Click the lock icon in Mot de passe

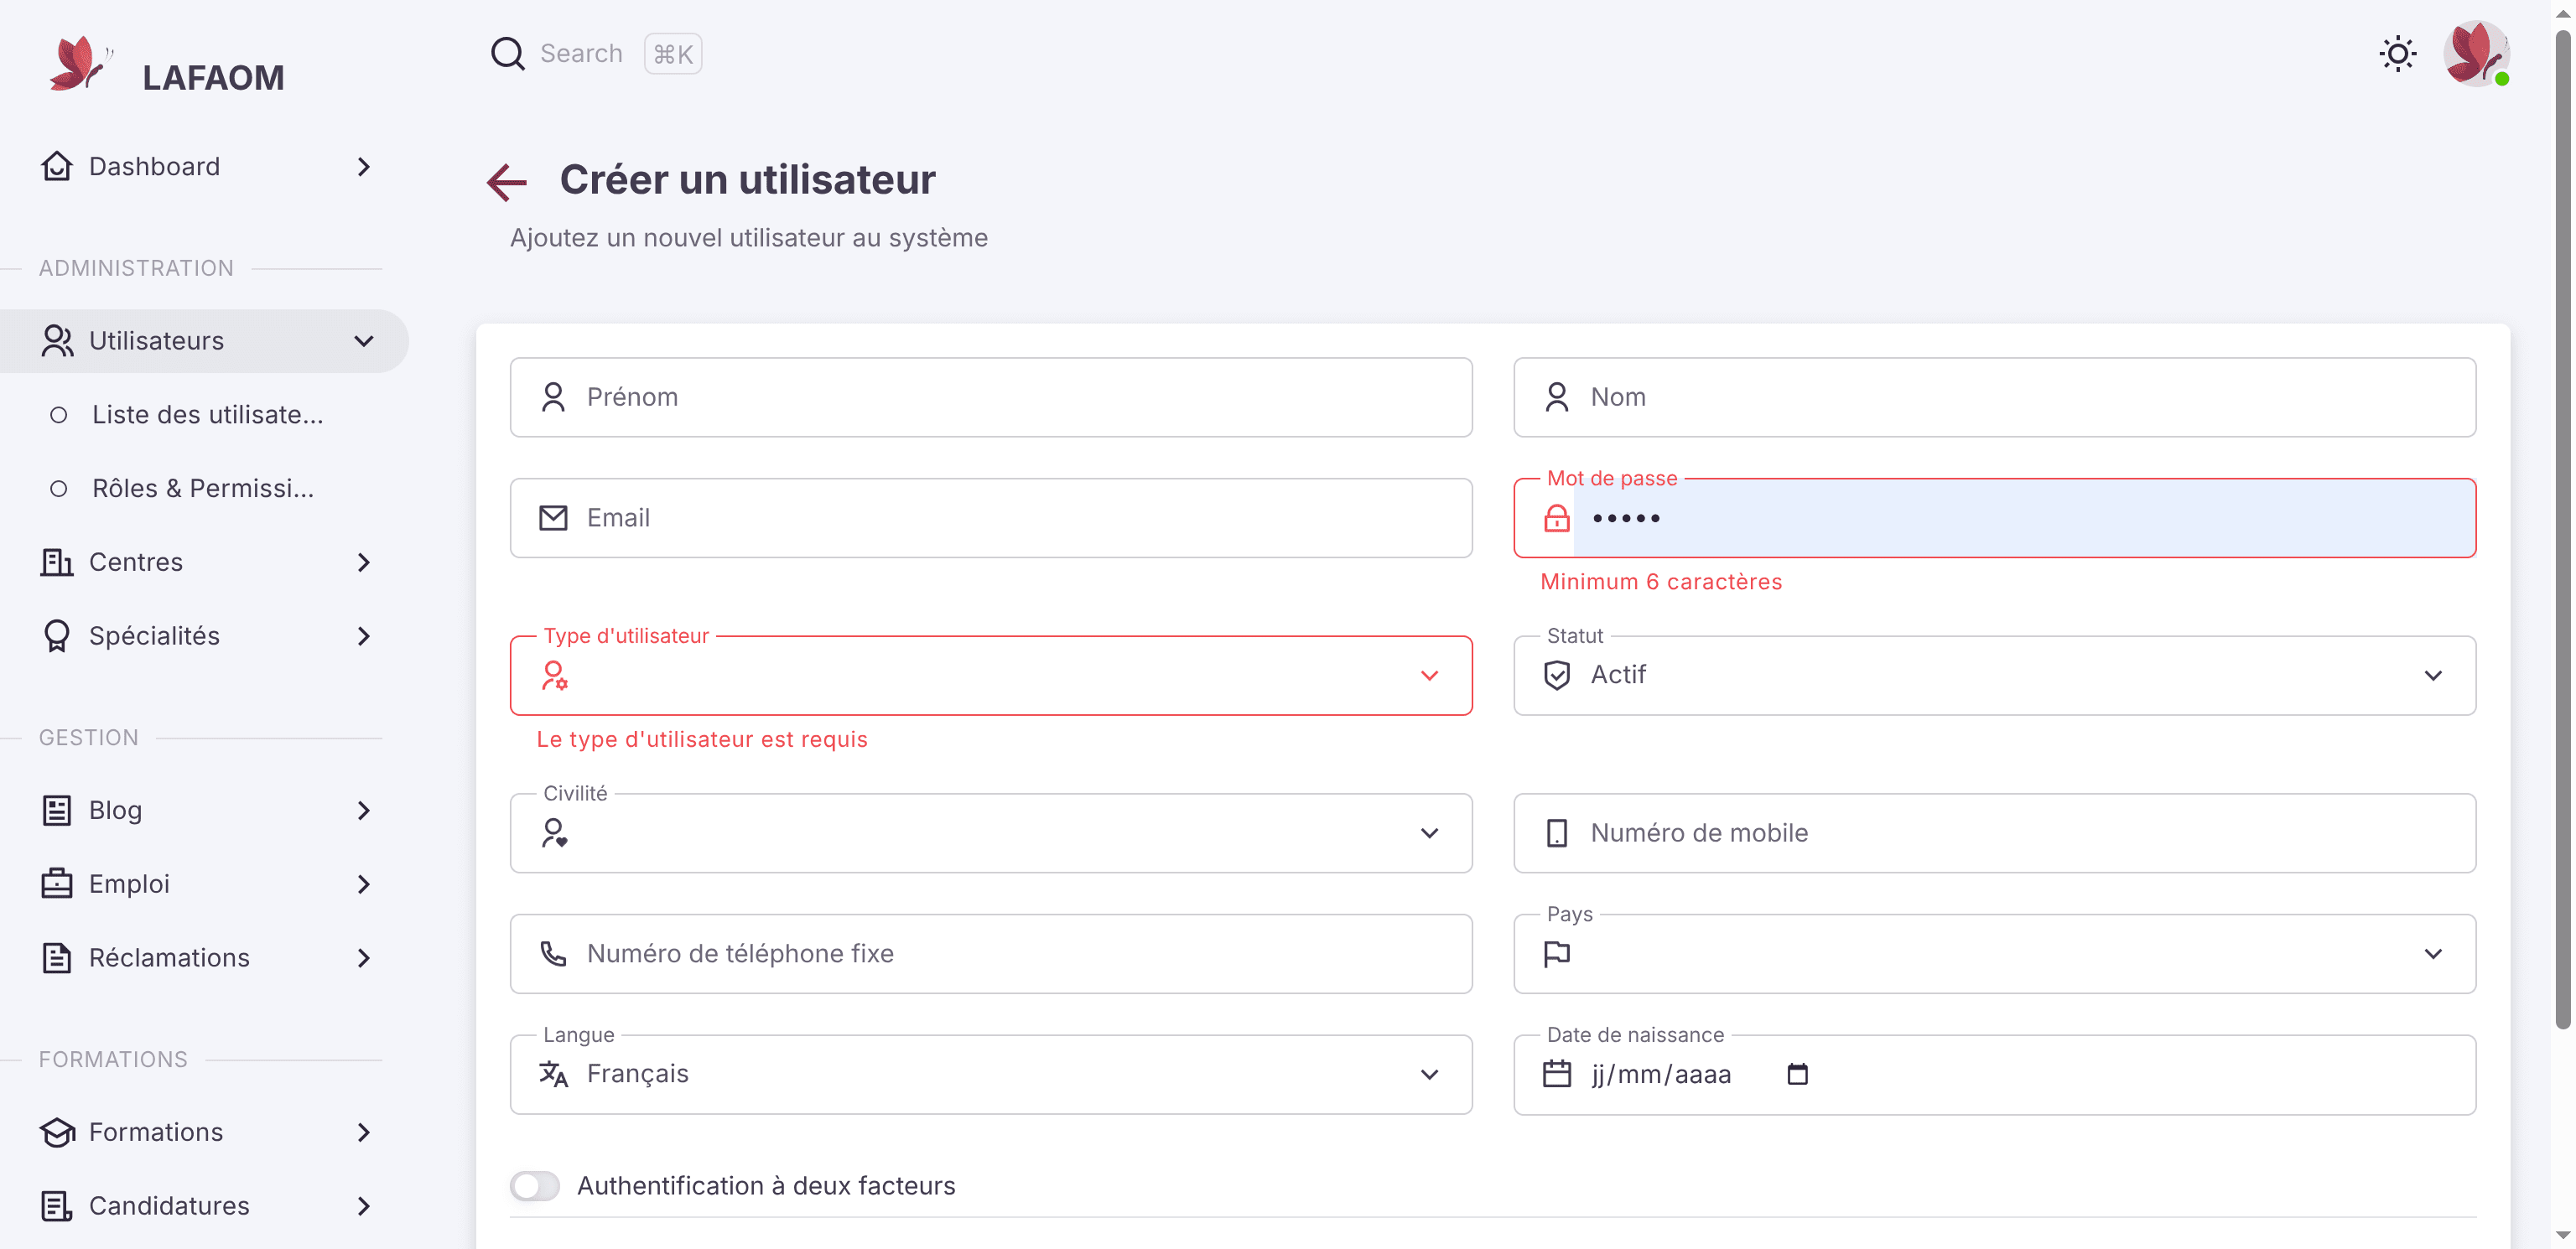pyautogui.click(x=1556, y=518)
